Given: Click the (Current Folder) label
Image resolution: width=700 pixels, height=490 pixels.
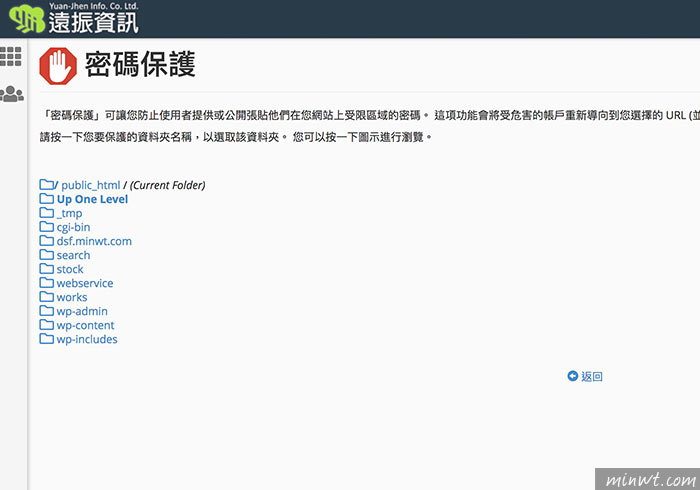Looking at the screenshot, I should point(167,185).
